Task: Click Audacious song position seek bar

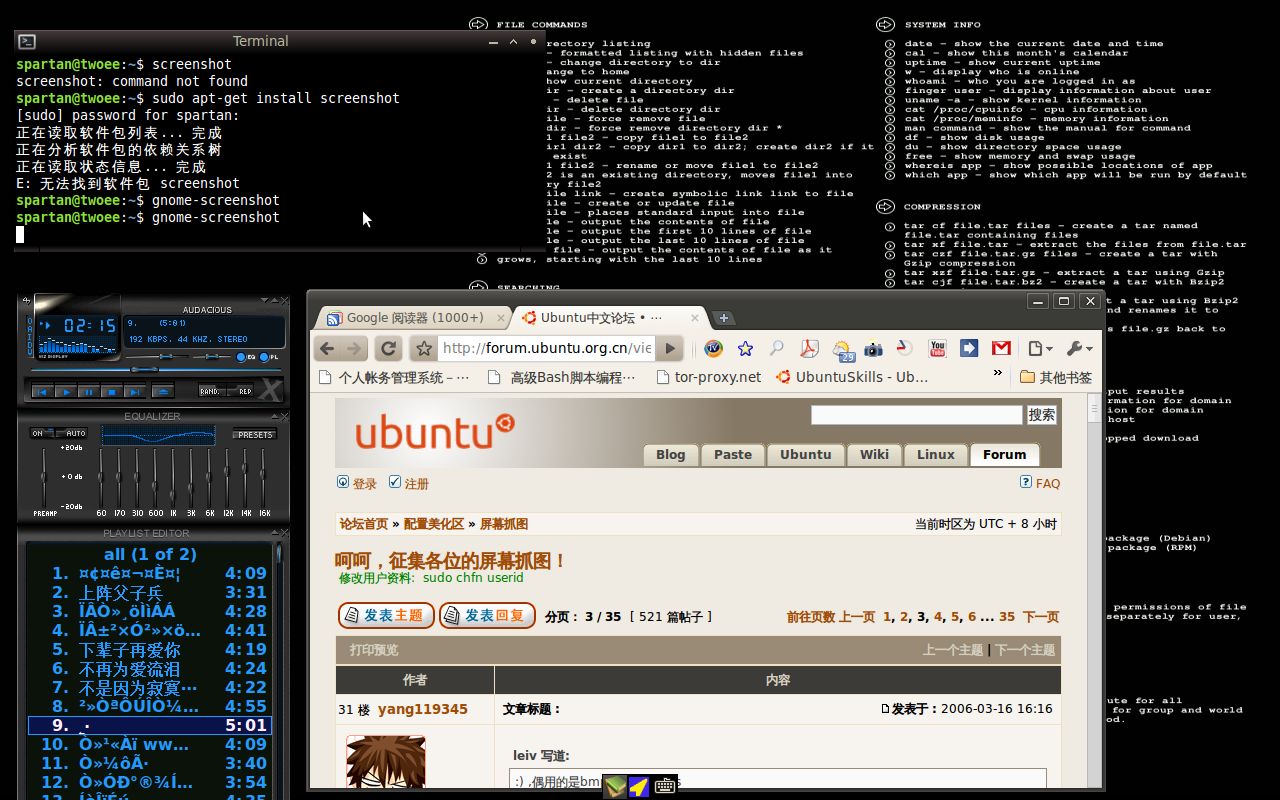Action: coord(156,370)
